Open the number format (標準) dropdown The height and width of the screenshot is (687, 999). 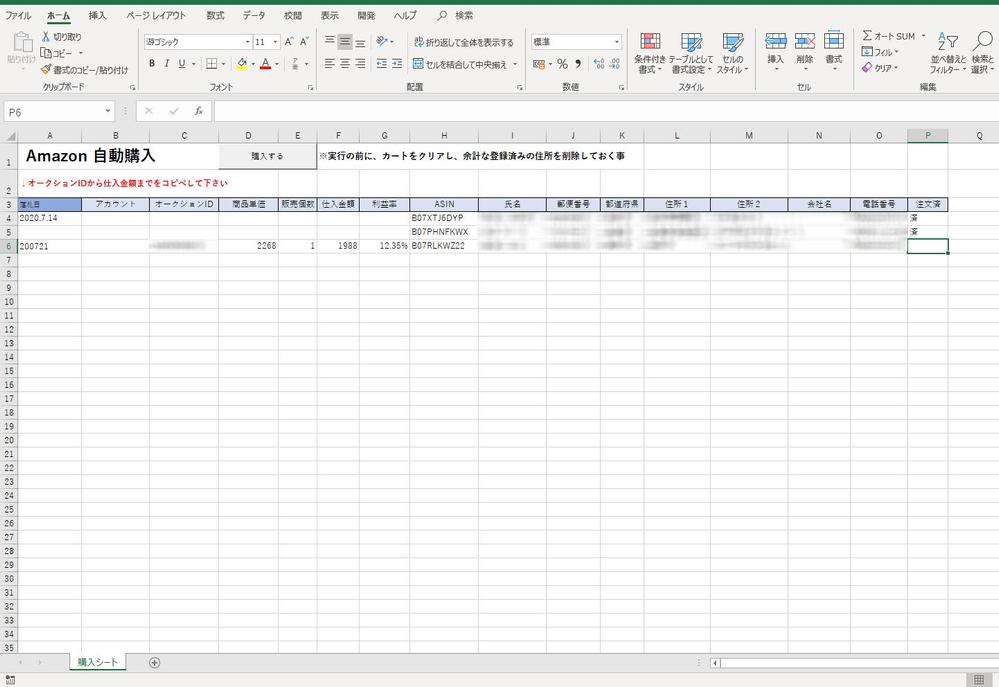[617, 42]
